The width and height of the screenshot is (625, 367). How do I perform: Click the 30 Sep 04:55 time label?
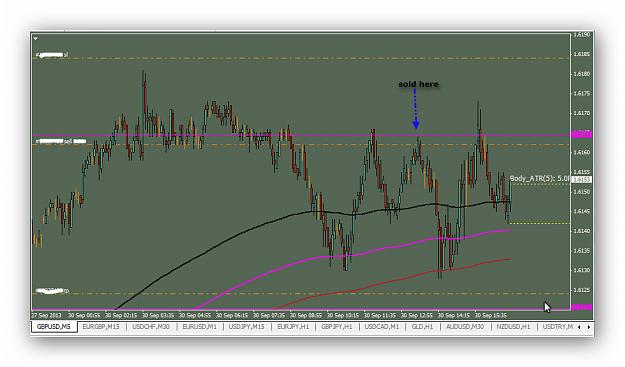click(x=195, y=315)
